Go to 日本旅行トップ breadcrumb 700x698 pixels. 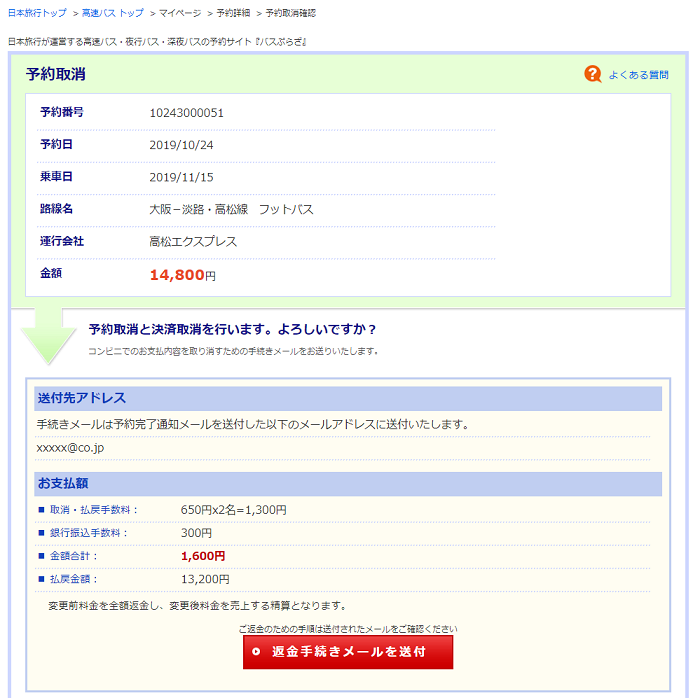[x=37, y=13]
